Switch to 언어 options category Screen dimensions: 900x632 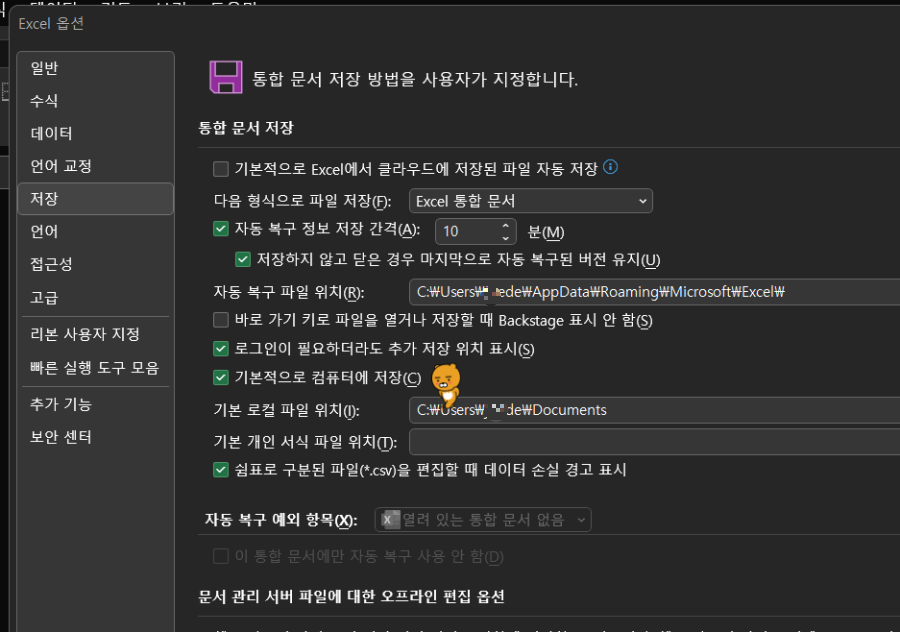click(x=96, y=231)
